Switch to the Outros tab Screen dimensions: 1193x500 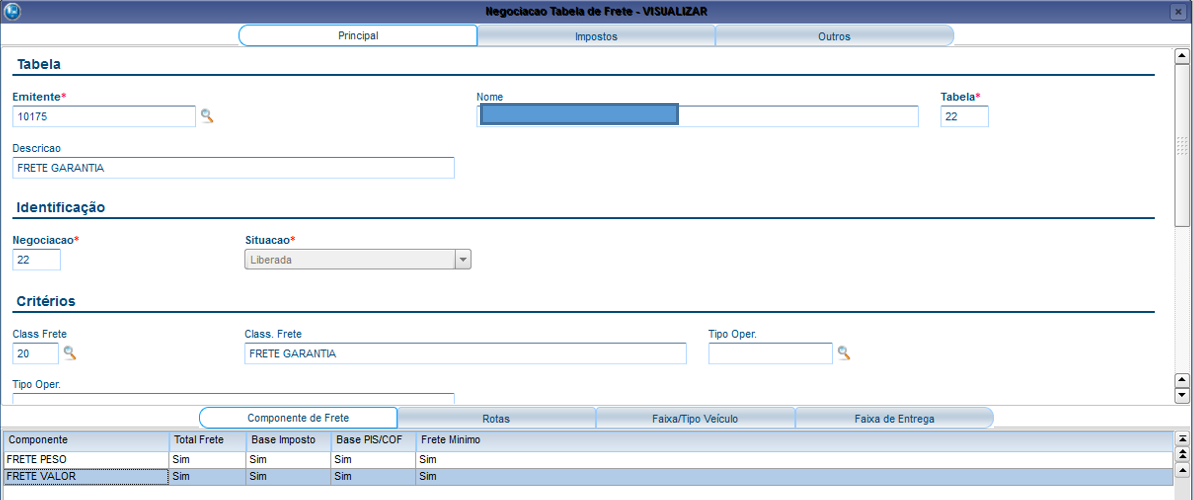[x=835, y=36]
